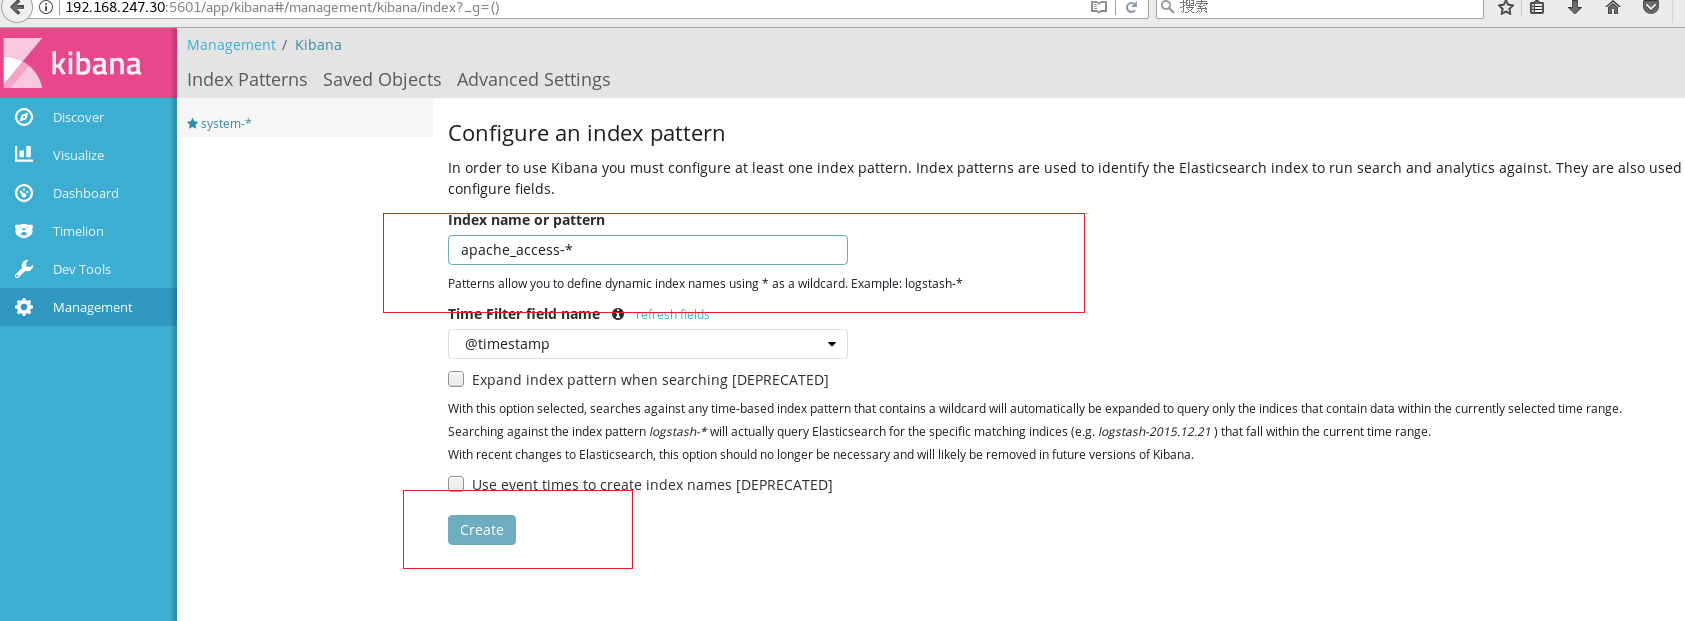Click the Management gear icon

pyautogui.click(x=24, y=307)
